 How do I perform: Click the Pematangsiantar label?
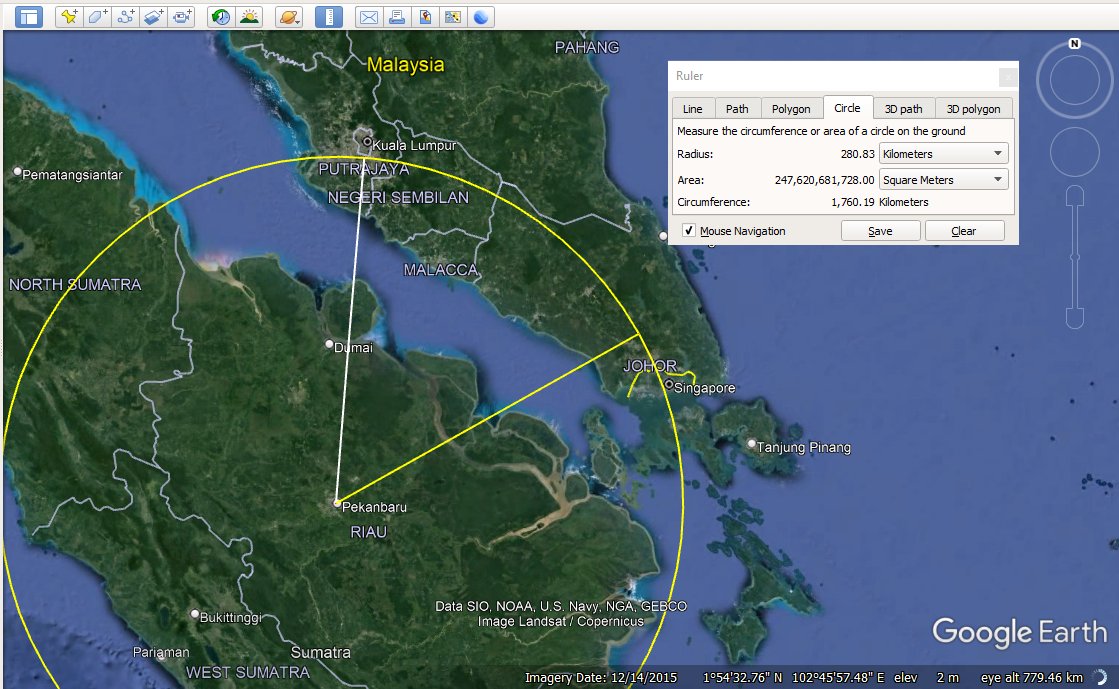tap(72, 175)
